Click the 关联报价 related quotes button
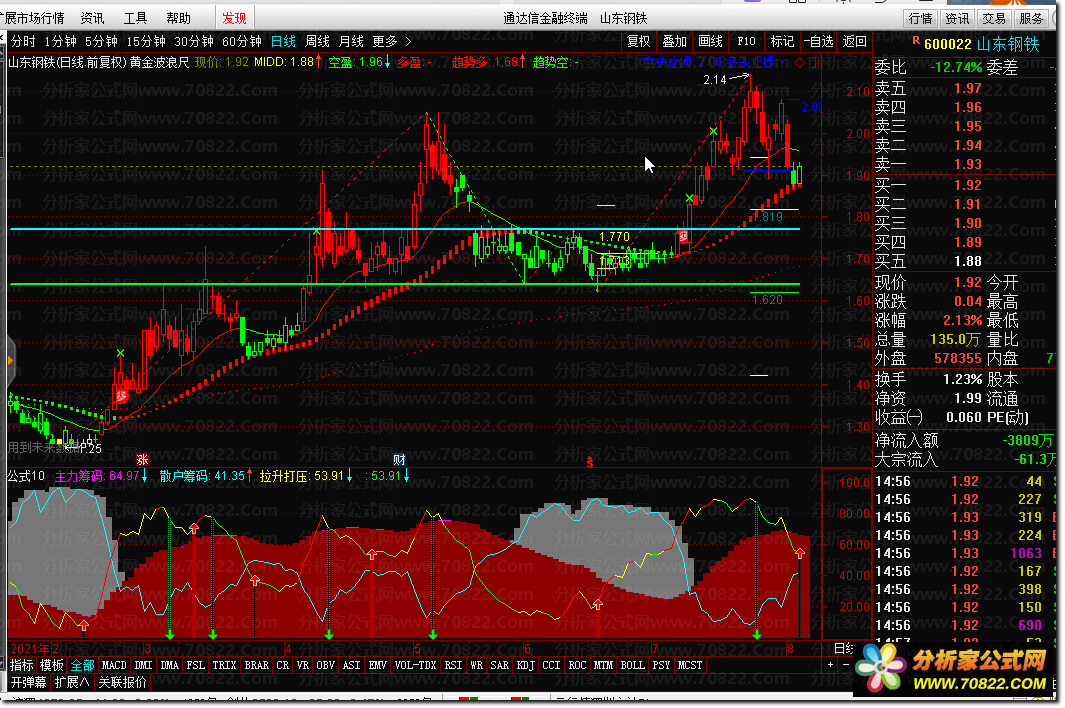Viewport: 1065px width, 708px height. coord(122,682)
